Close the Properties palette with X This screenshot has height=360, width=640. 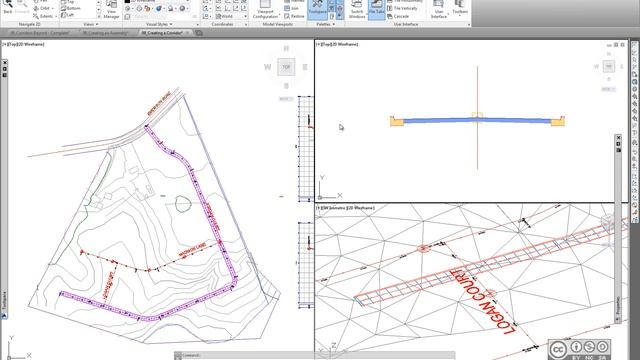point(618,138)
